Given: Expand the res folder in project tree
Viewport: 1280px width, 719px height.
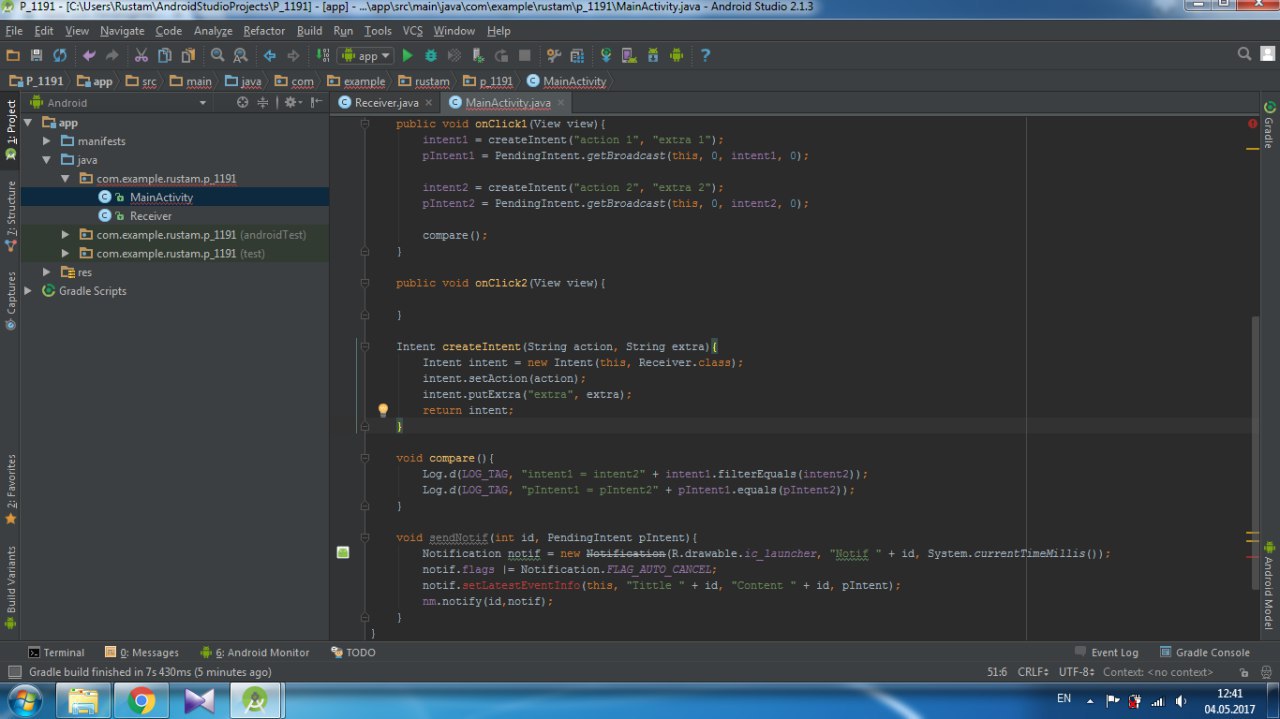Looking at the screenshot, I should (x=47, y=272).
